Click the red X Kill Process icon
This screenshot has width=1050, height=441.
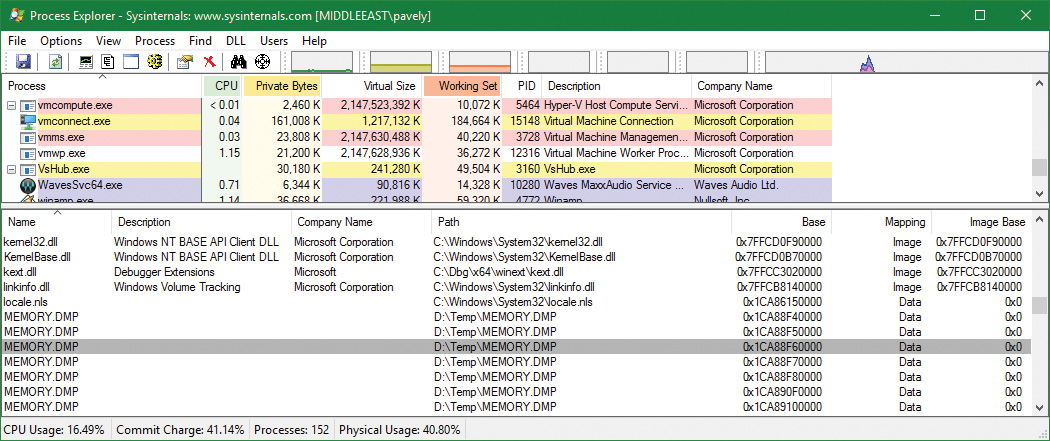pyautogui.click(x=209, y=62)
